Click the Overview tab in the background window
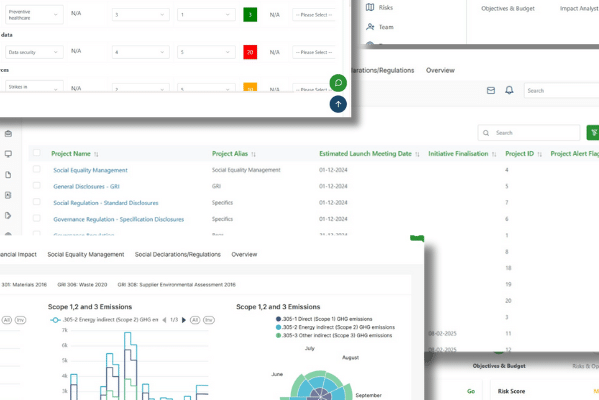This screenshot has height=400, width=599. coord(440,70)
